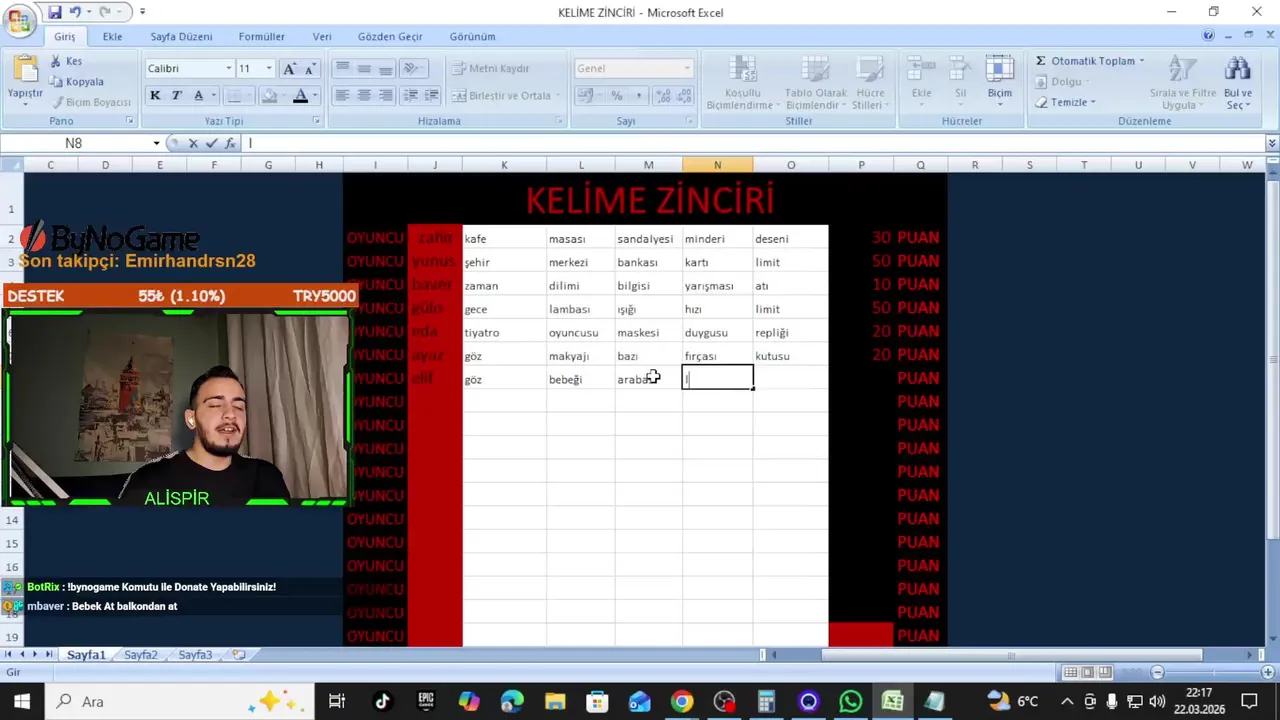Select the cell containing 'bankası'
The width and height of the screenshot is (1280, 720).
pyautogui.click(x=648, y=262)
